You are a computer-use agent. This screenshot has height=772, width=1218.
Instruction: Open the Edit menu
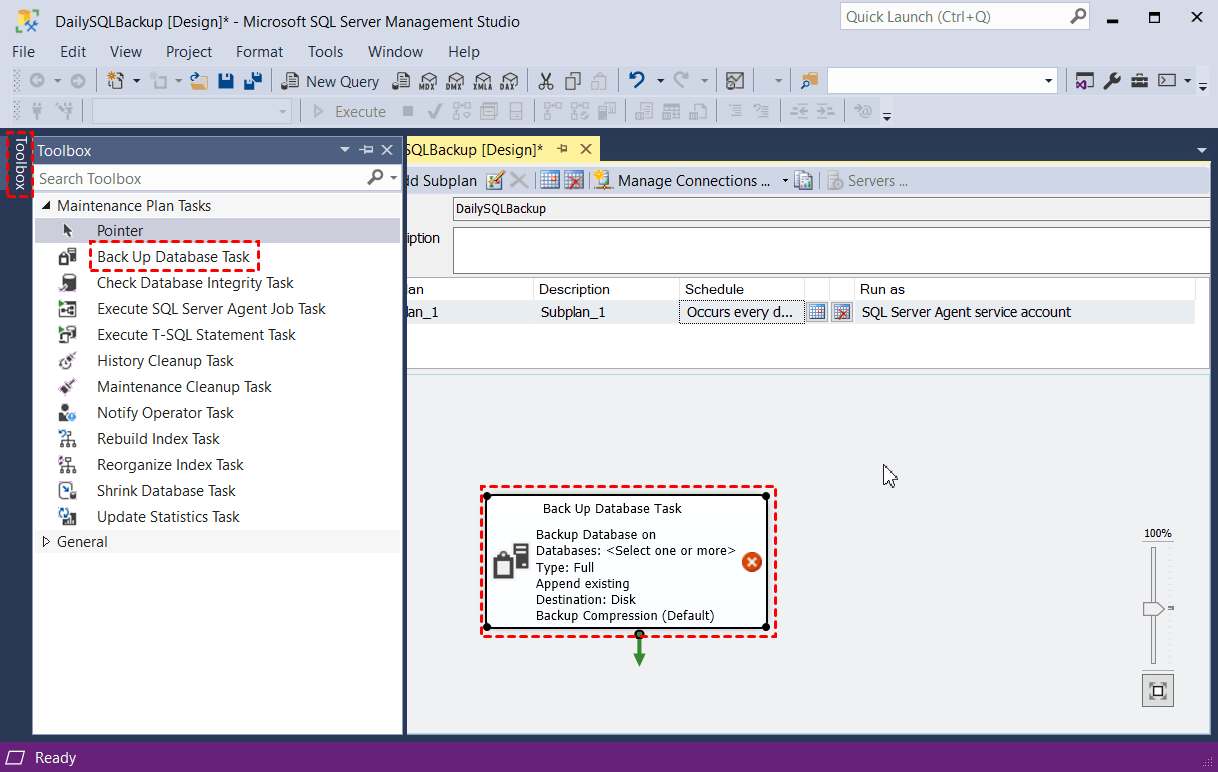point(73,52)
